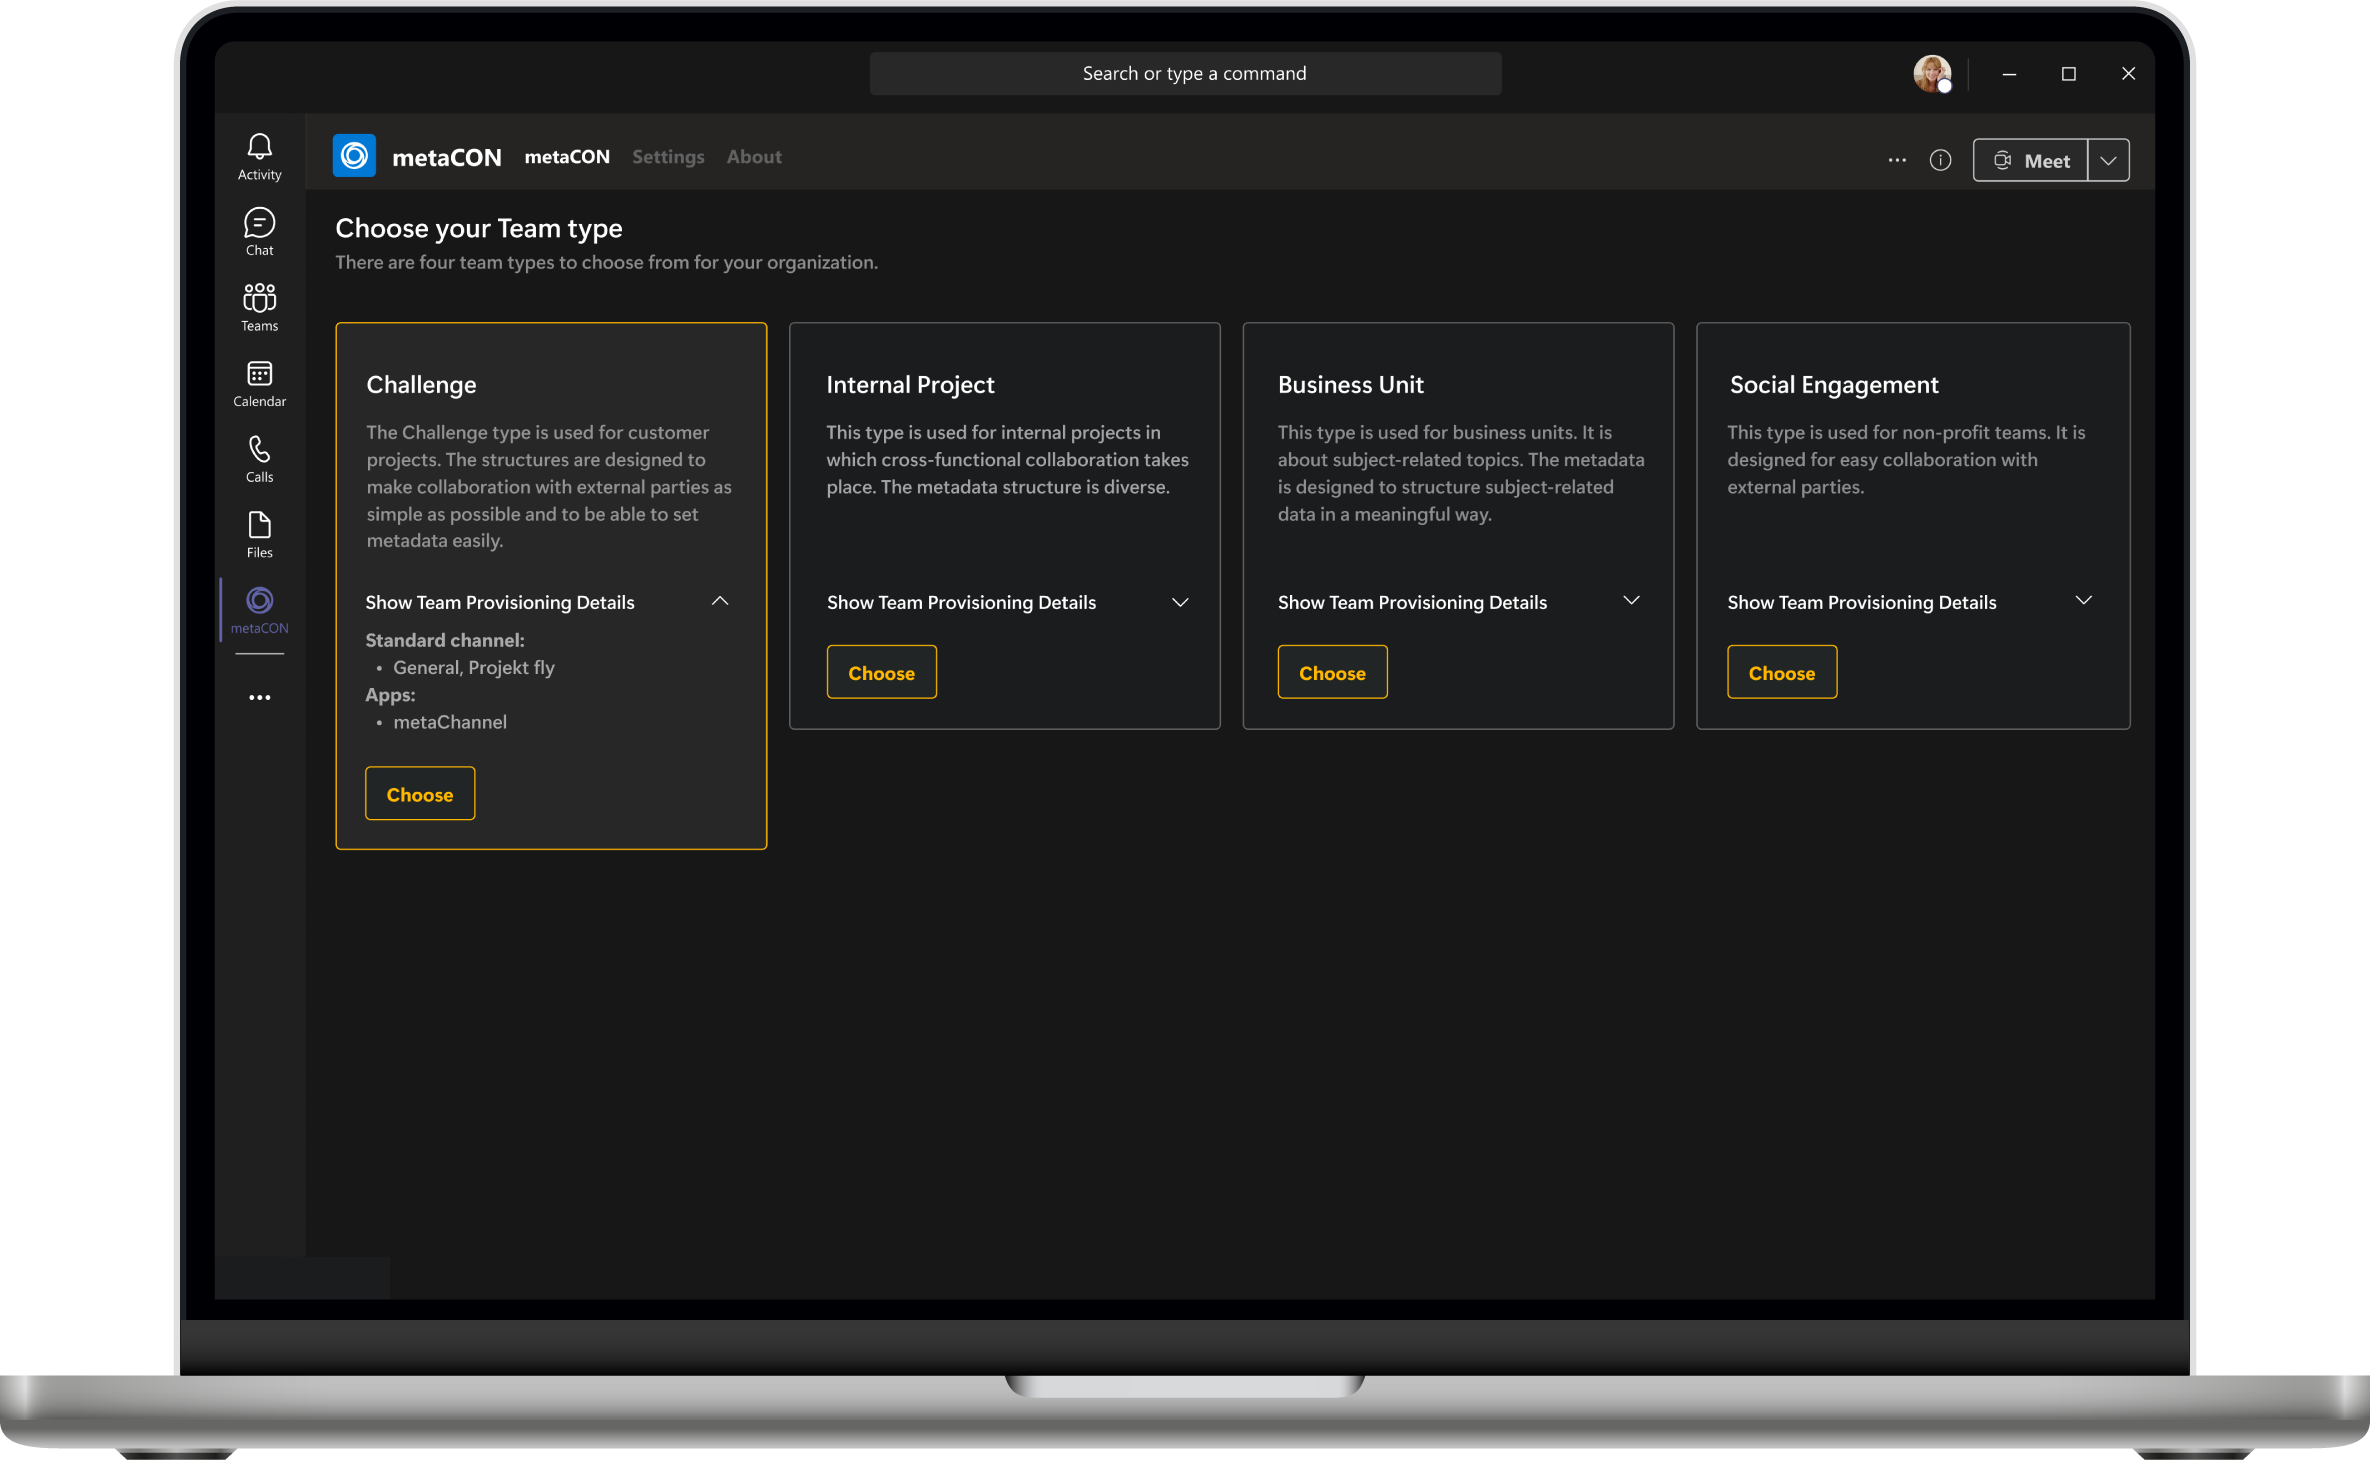Choose the Internal Project team type

(881, 672)
